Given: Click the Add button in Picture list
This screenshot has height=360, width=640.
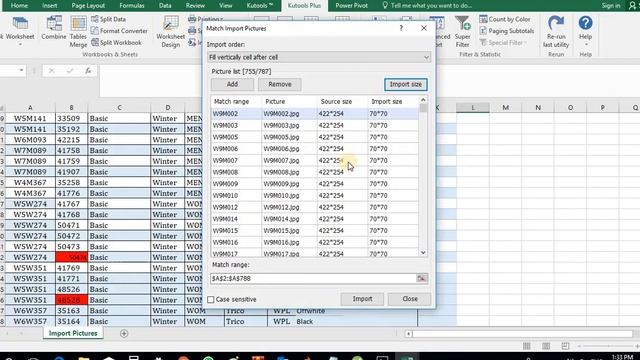Looking at the screenshot, I should tap(232, 84).
